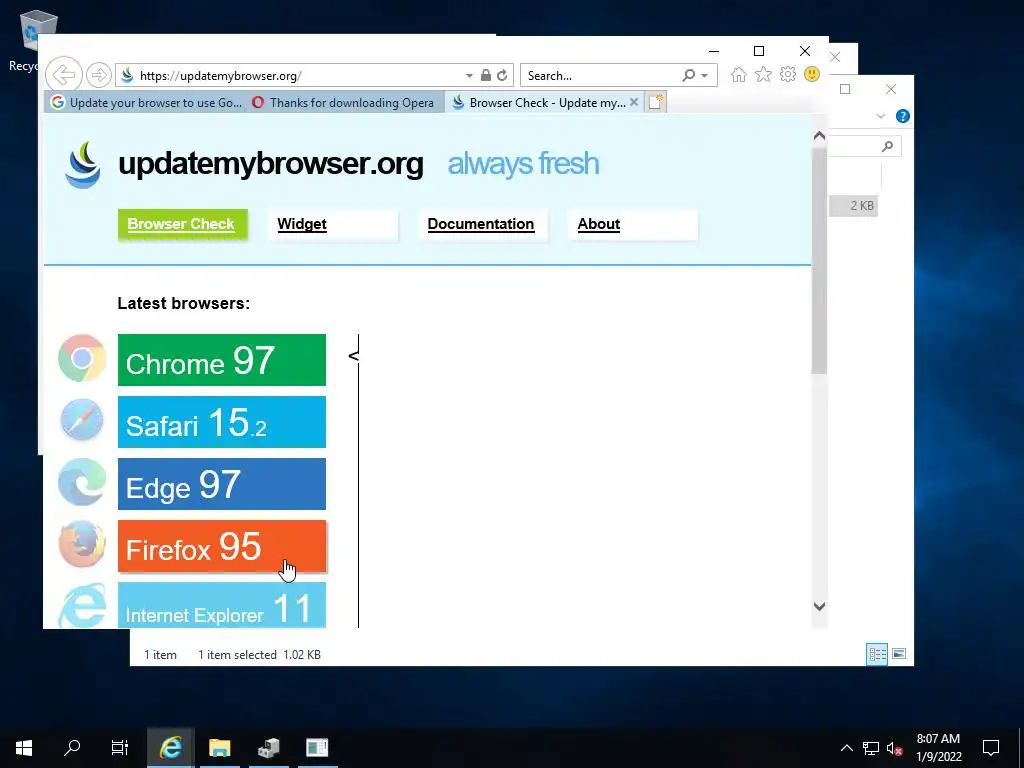Click the Edge 97 banner
This screenshot has width=1024, height=768.
221,484
